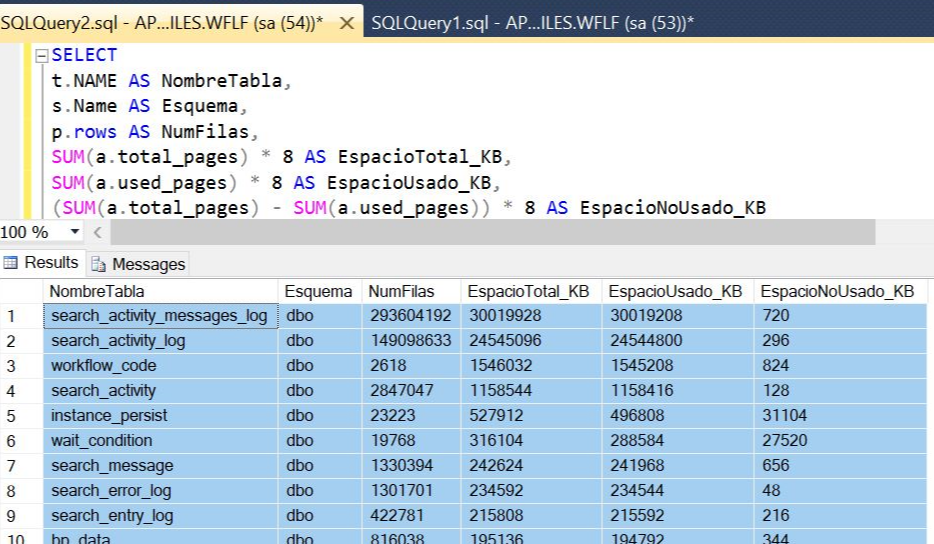This screenshot has width=934, height=544.
Task: Click EspacioNoUsado_KB value 656
Action: click(x=840, y=466)
